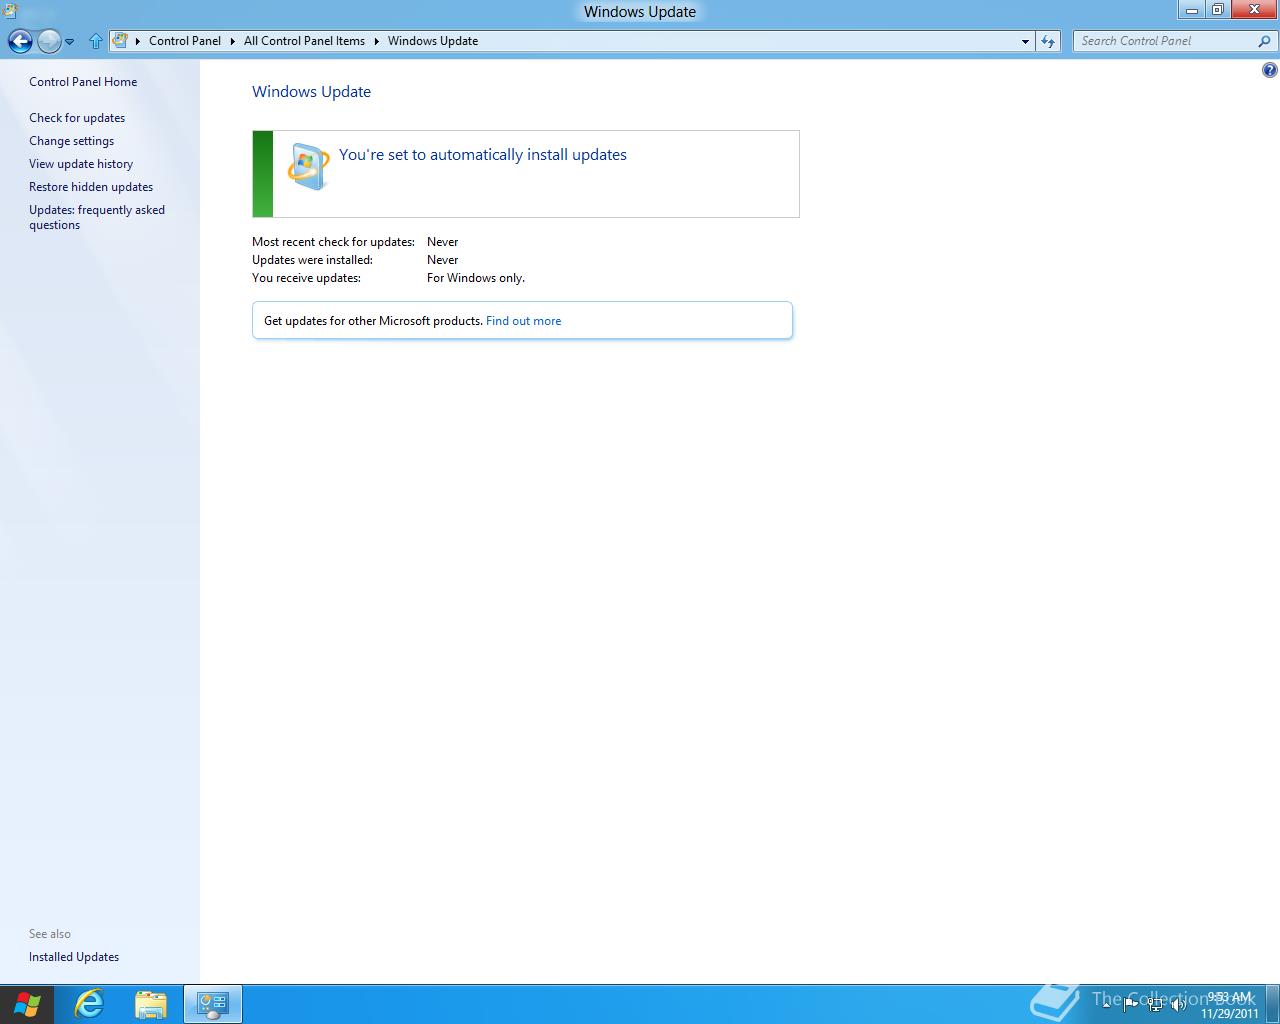Open Internet Explorer from the taskbar
This screenshot has height=1024, width=1280.
[89, 1004]
